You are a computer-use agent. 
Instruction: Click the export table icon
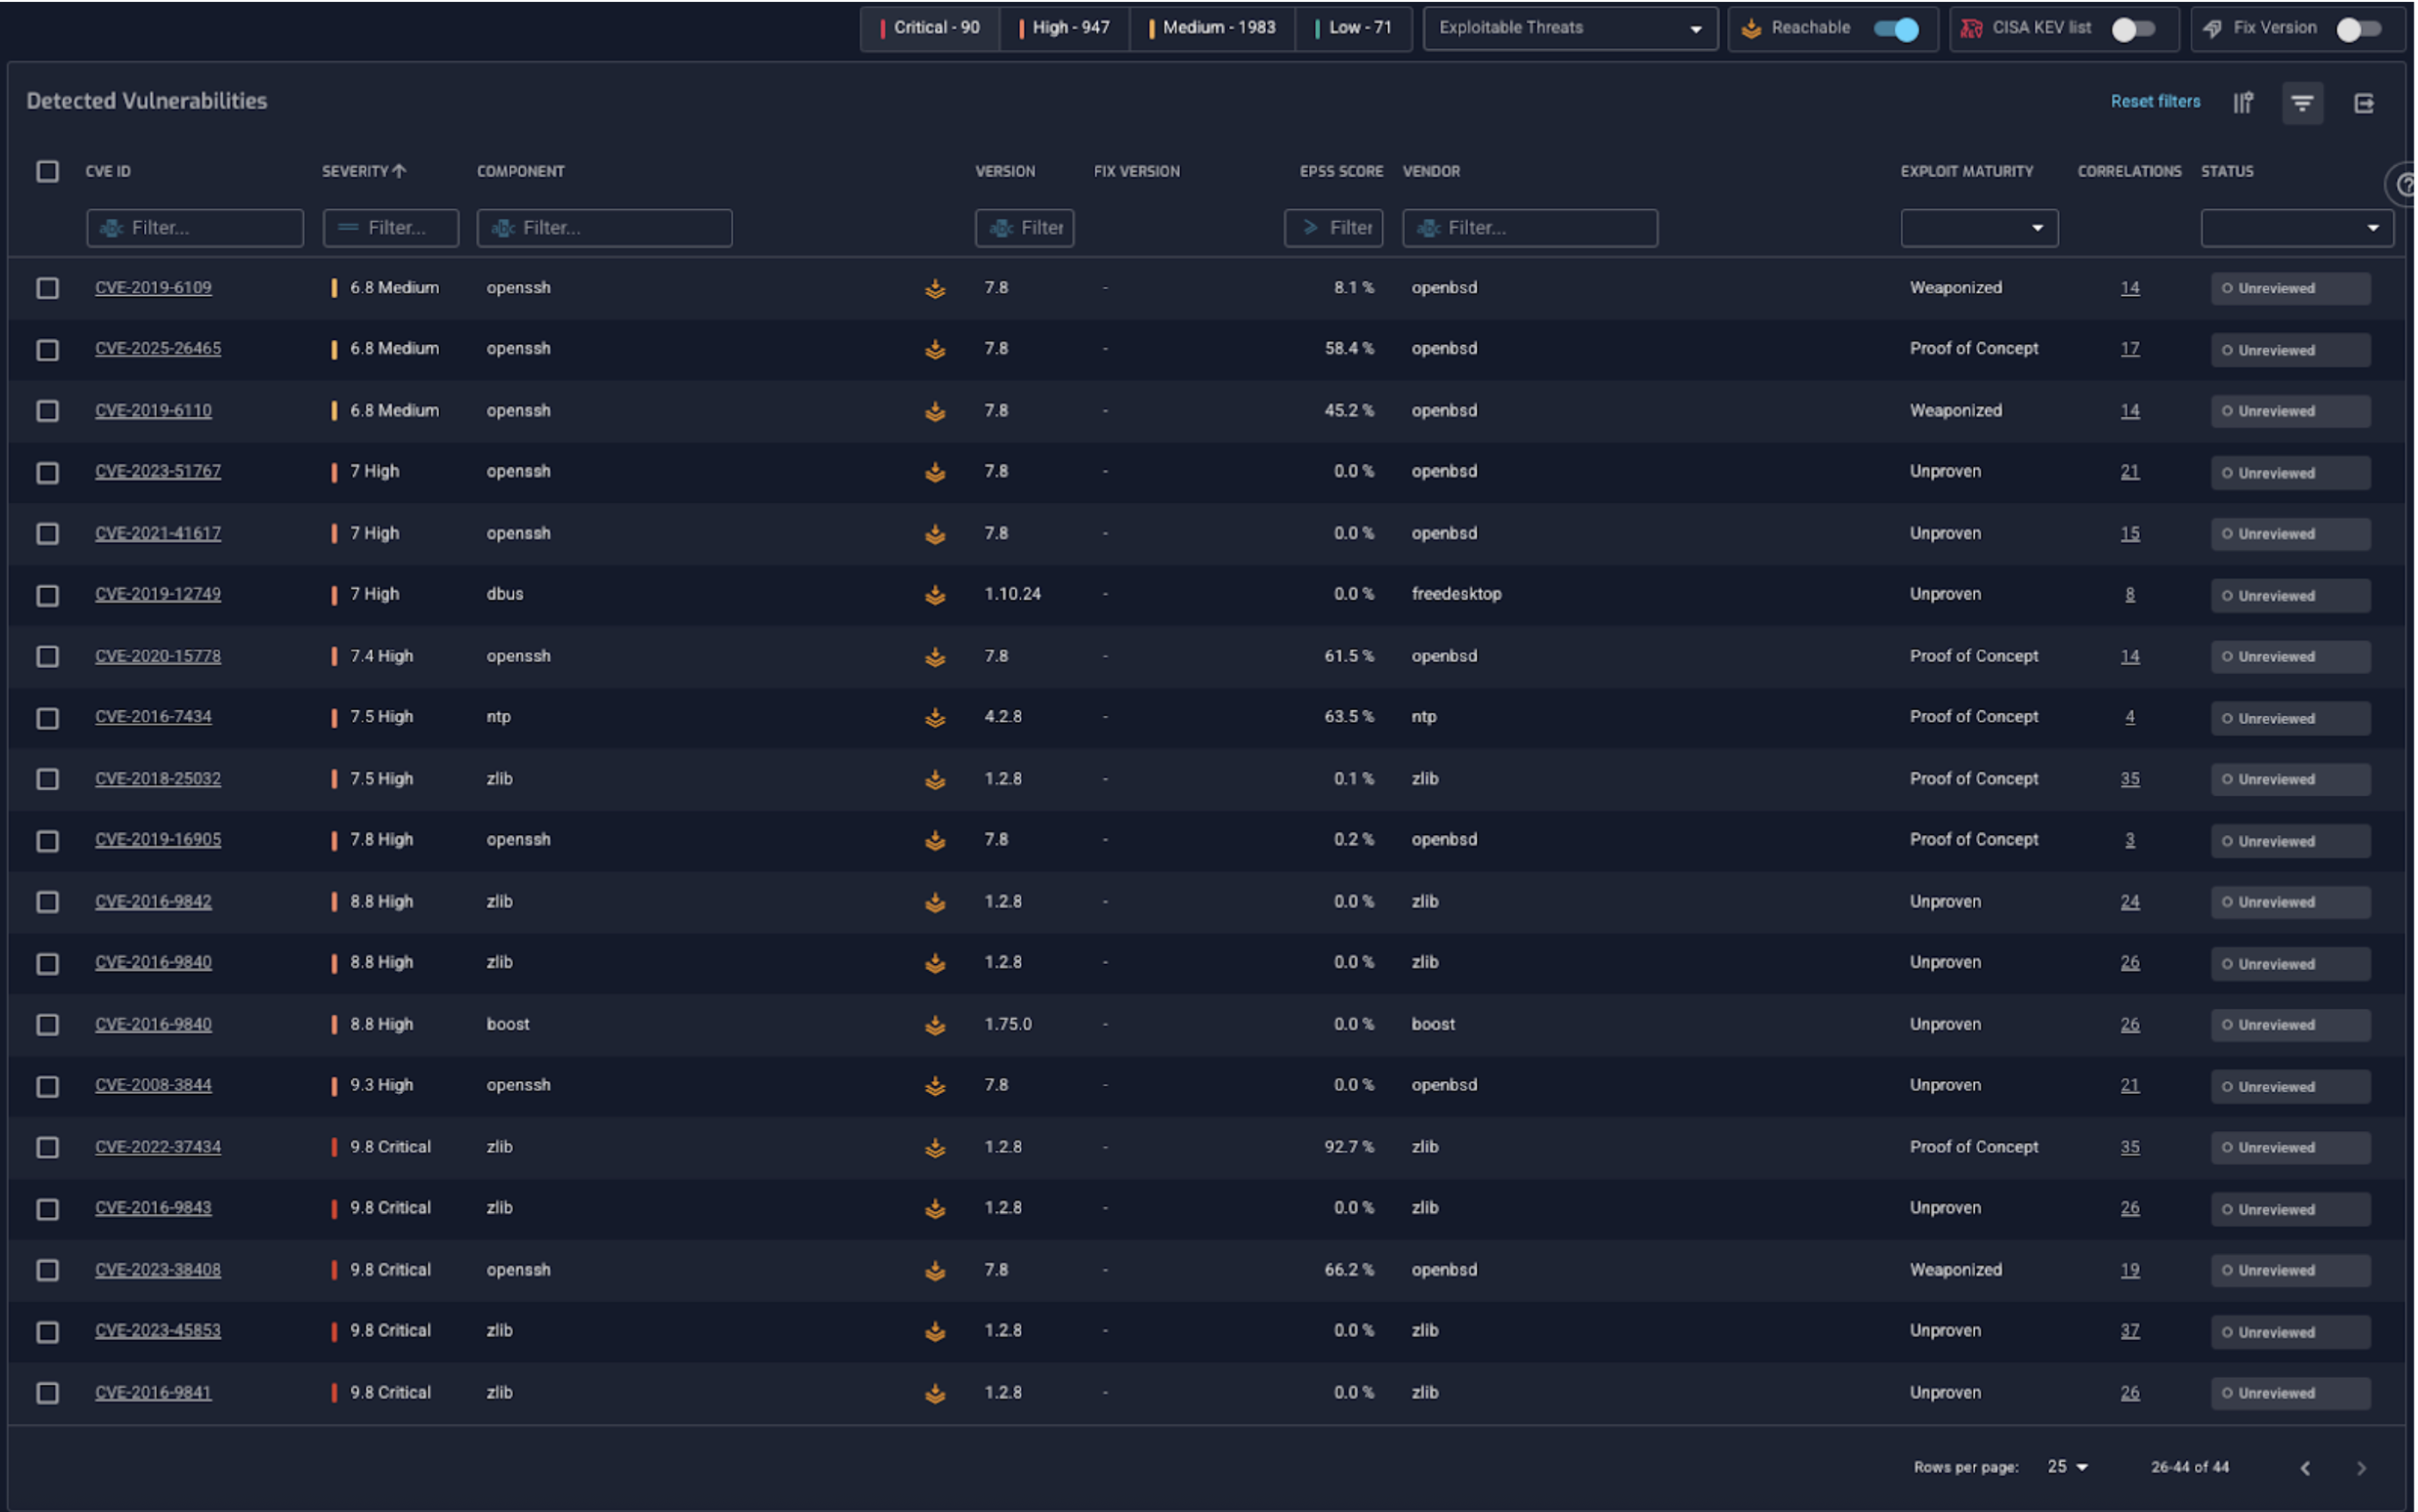click(x=2363, y=103)
